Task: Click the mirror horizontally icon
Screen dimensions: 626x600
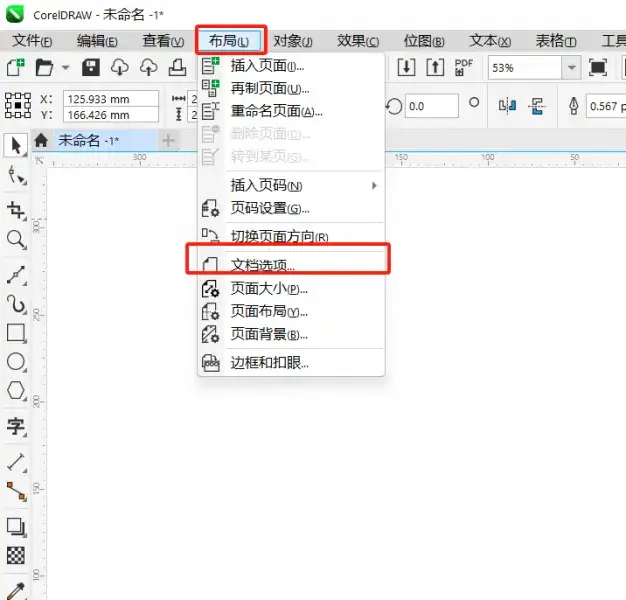Action: click(x=507, y=106)
